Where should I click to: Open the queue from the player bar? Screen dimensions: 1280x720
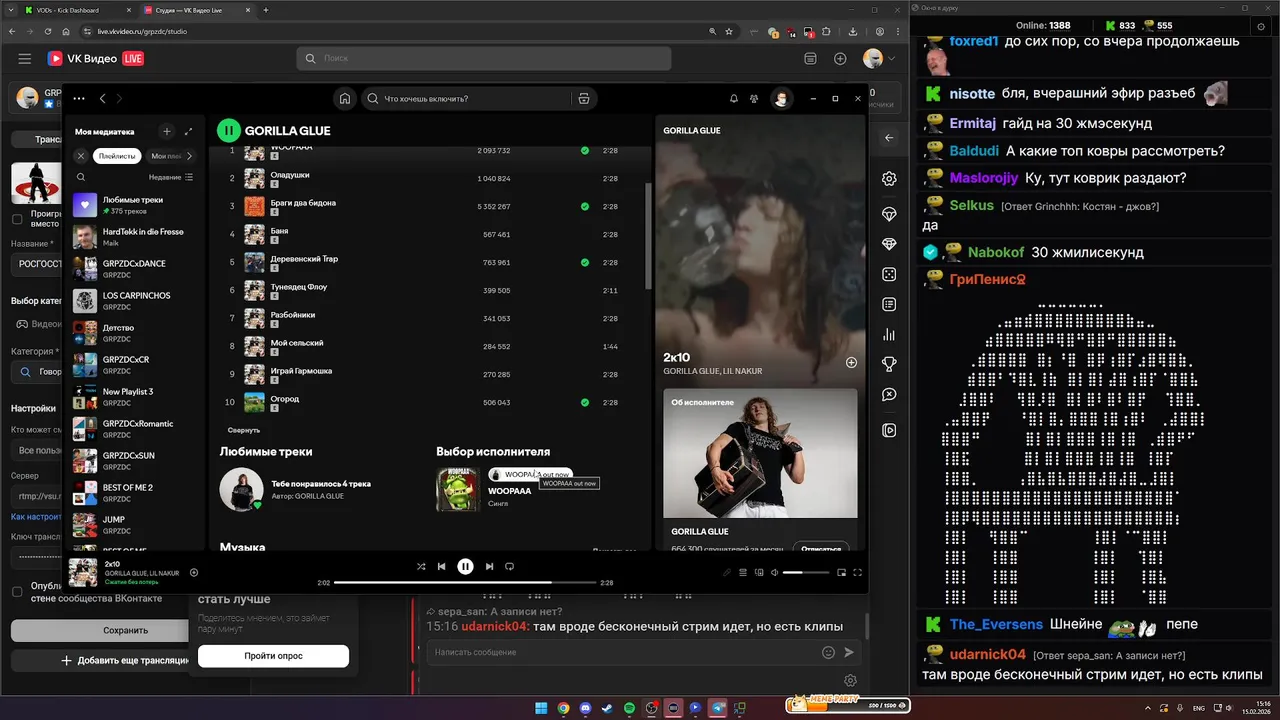[x=743, y=572]
